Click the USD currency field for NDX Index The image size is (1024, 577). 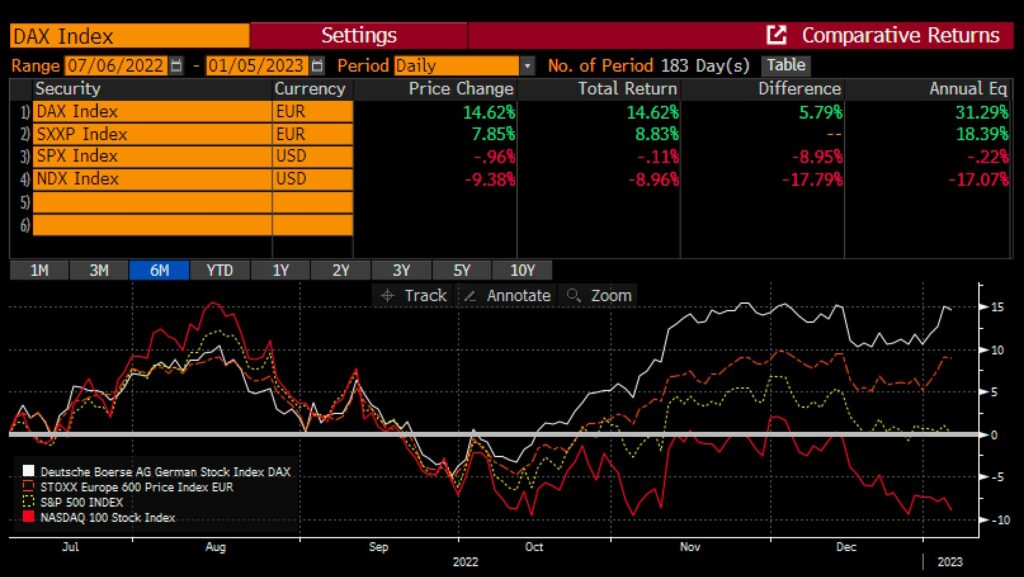coord(313,179)
